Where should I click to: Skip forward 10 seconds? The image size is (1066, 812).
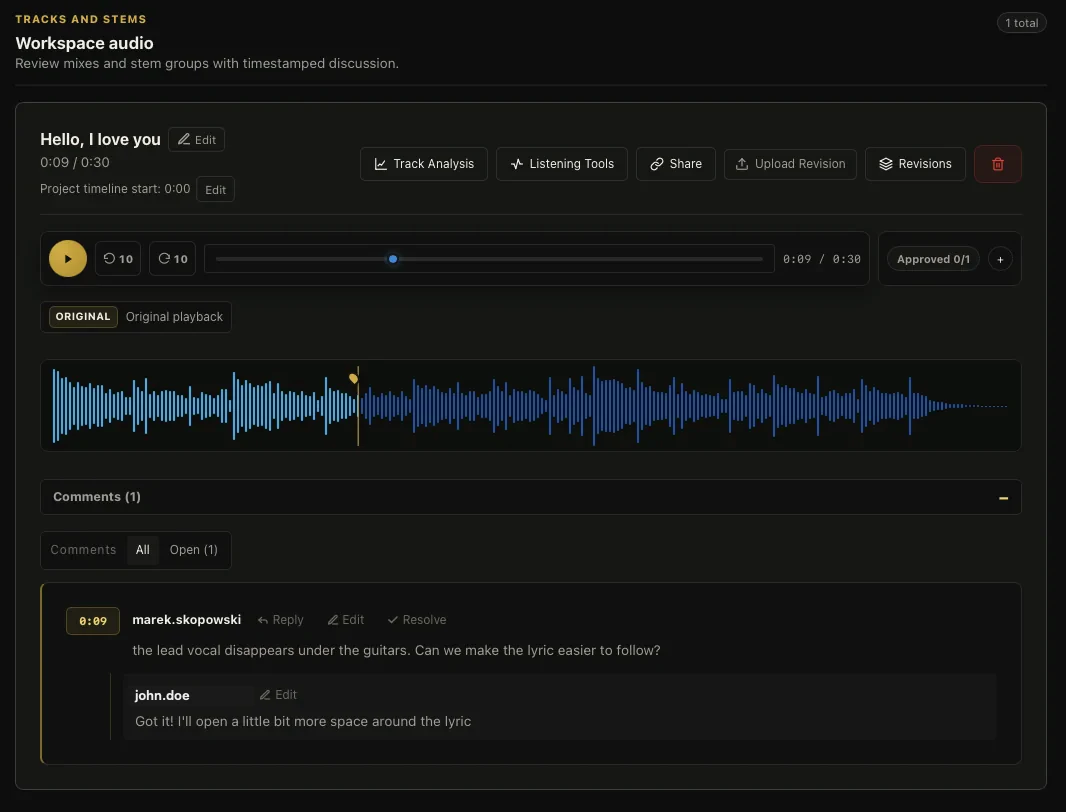173,258
